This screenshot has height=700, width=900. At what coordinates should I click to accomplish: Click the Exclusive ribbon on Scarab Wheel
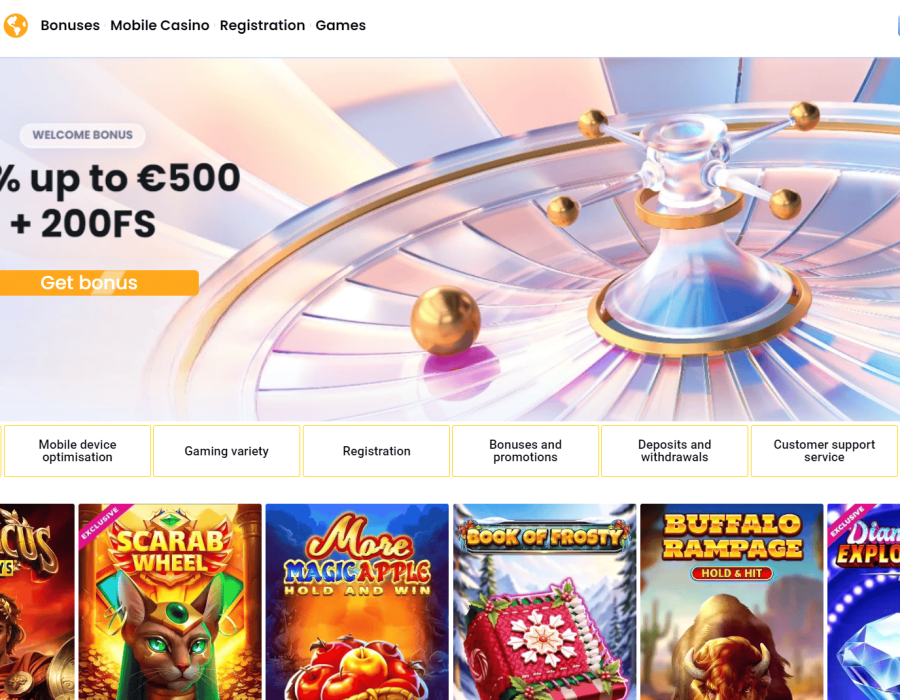coord(101,523)
